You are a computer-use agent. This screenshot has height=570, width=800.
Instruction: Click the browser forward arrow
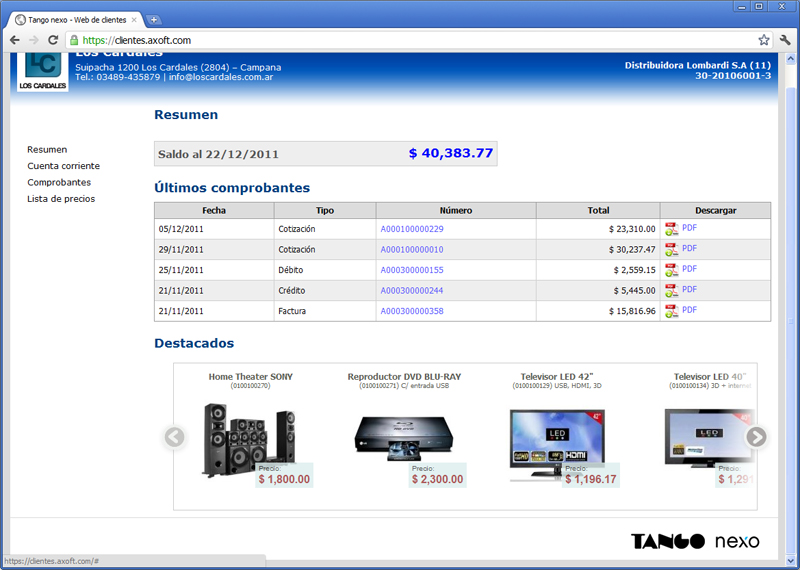(x=34, y=40)
